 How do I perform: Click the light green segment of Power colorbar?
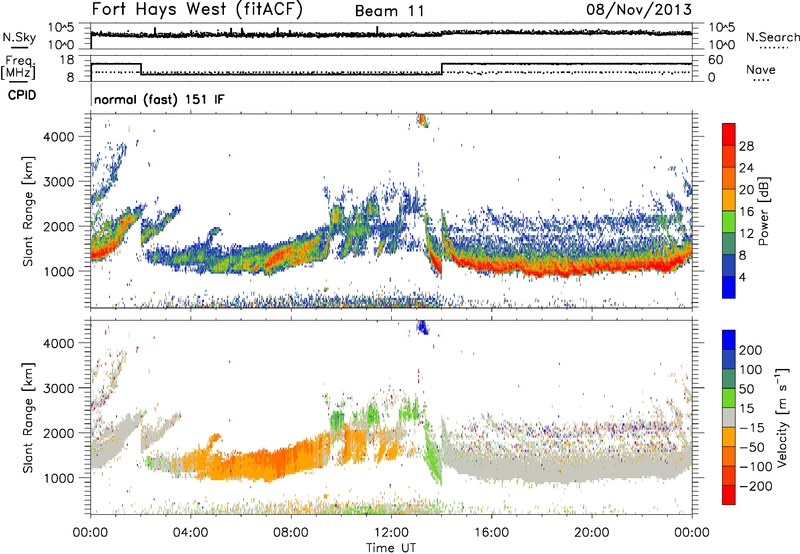(x=729, y=222)
